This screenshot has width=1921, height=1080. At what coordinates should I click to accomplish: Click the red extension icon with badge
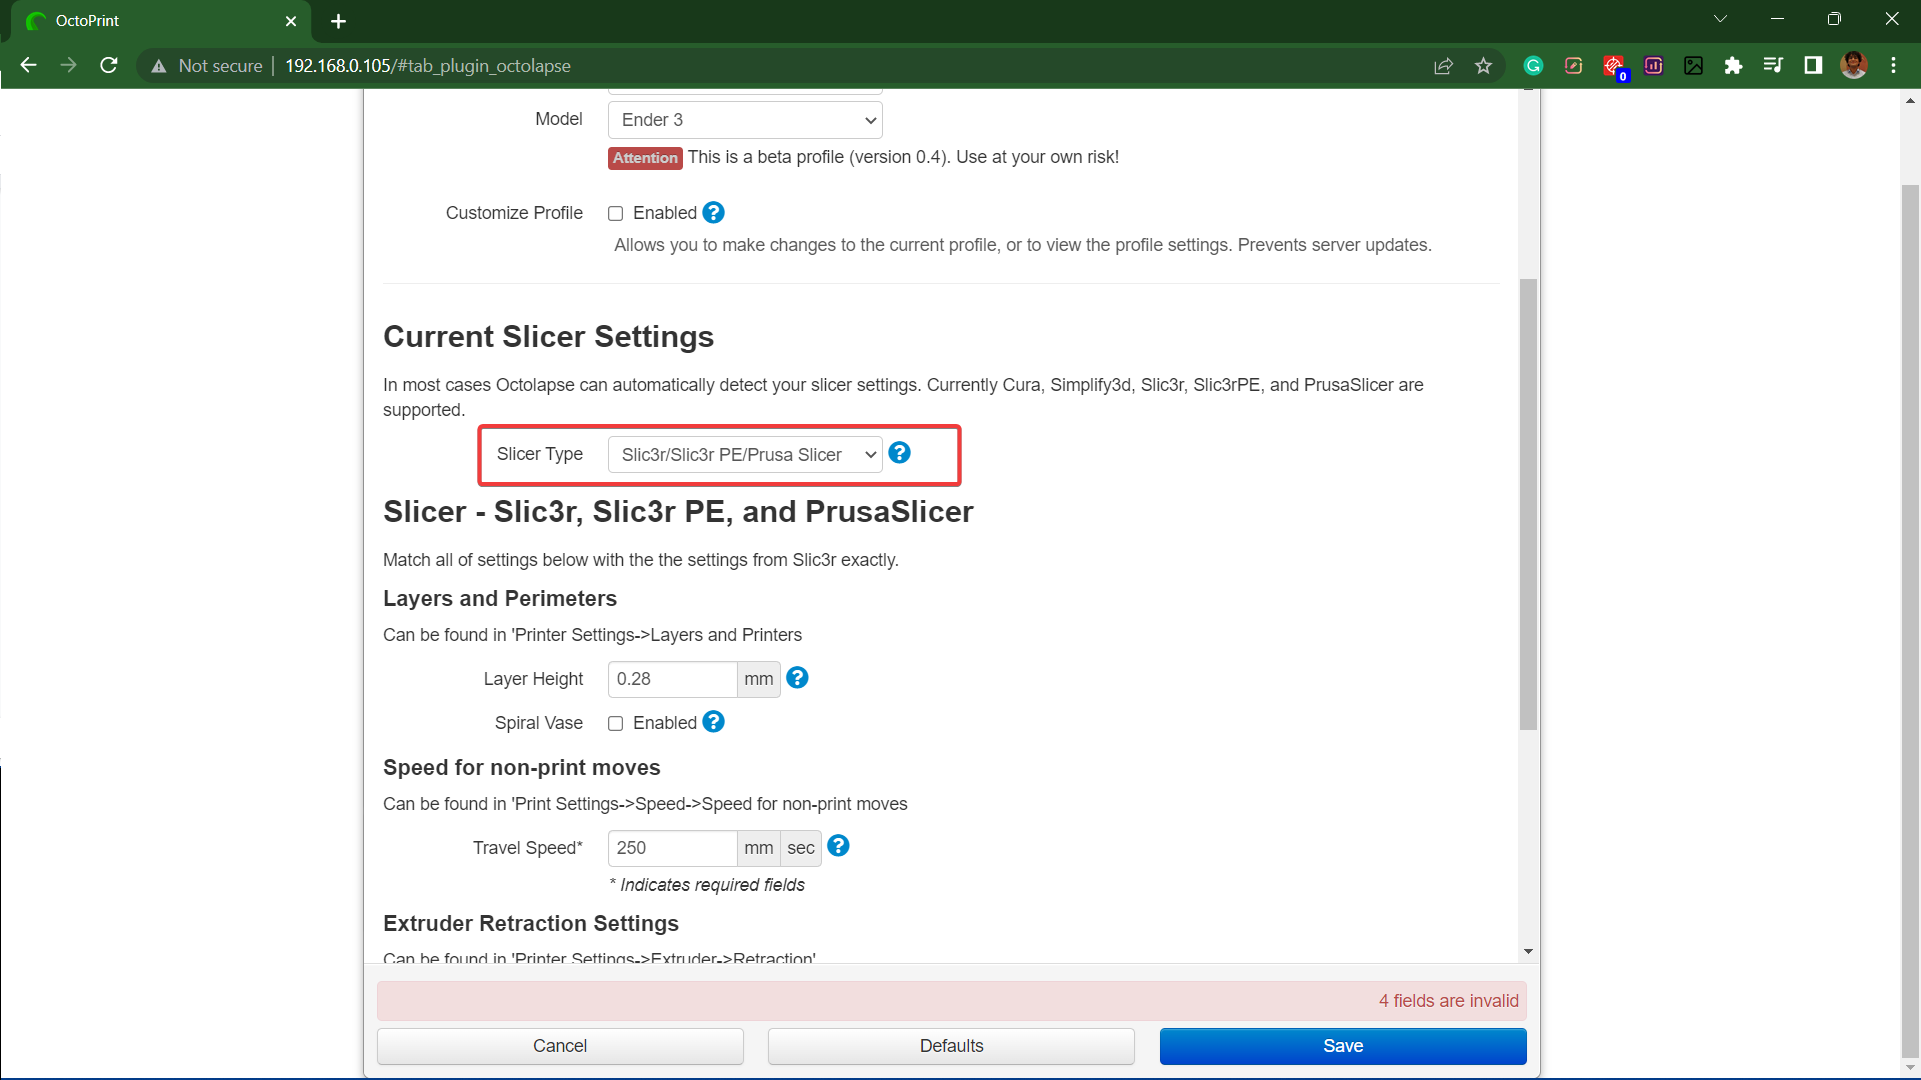pyautogui.click(x=1614, y=67)
